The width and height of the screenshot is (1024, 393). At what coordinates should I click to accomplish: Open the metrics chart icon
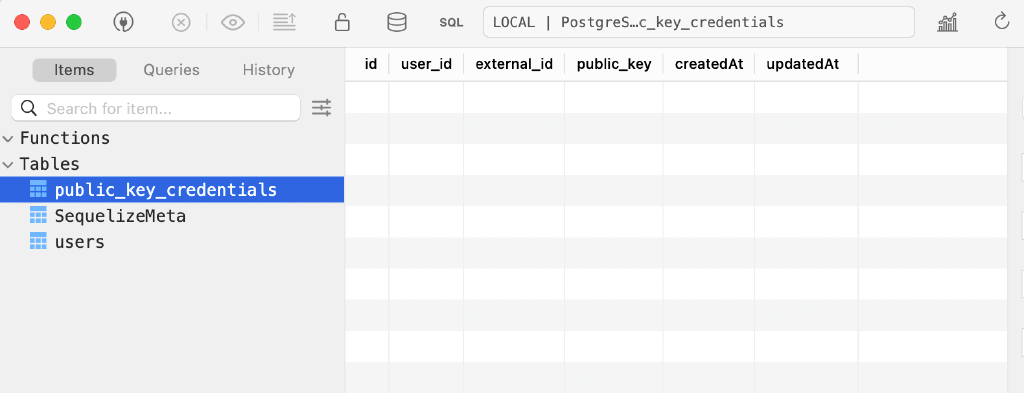948,22
